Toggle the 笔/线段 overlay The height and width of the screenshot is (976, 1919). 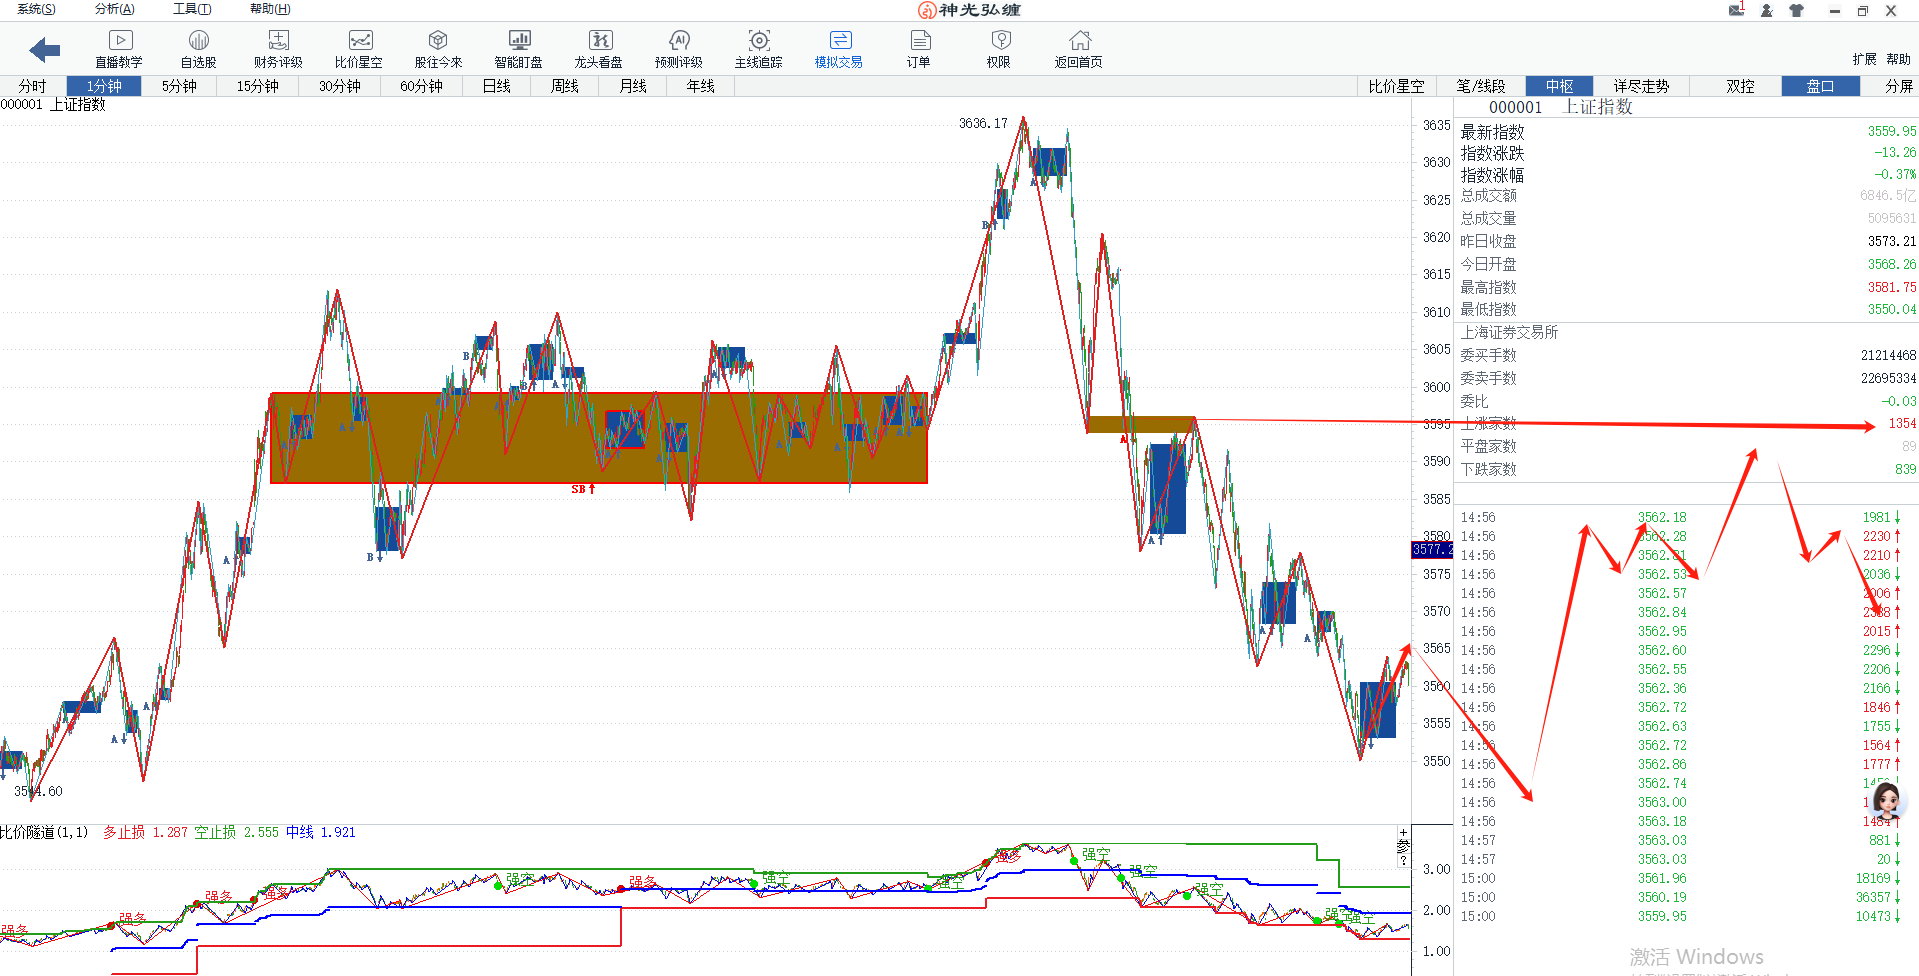(1481, 86)
